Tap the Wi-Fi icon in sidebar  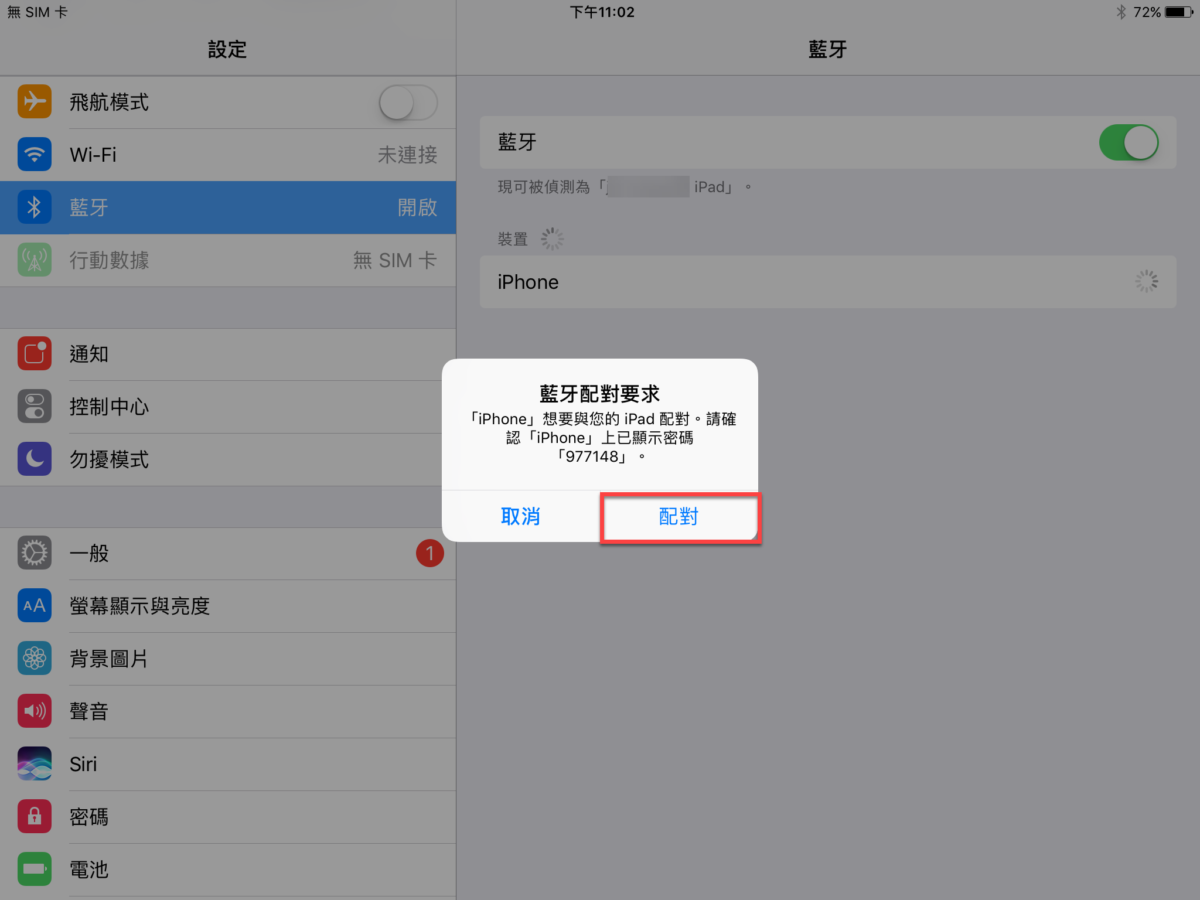pos(35,155)
